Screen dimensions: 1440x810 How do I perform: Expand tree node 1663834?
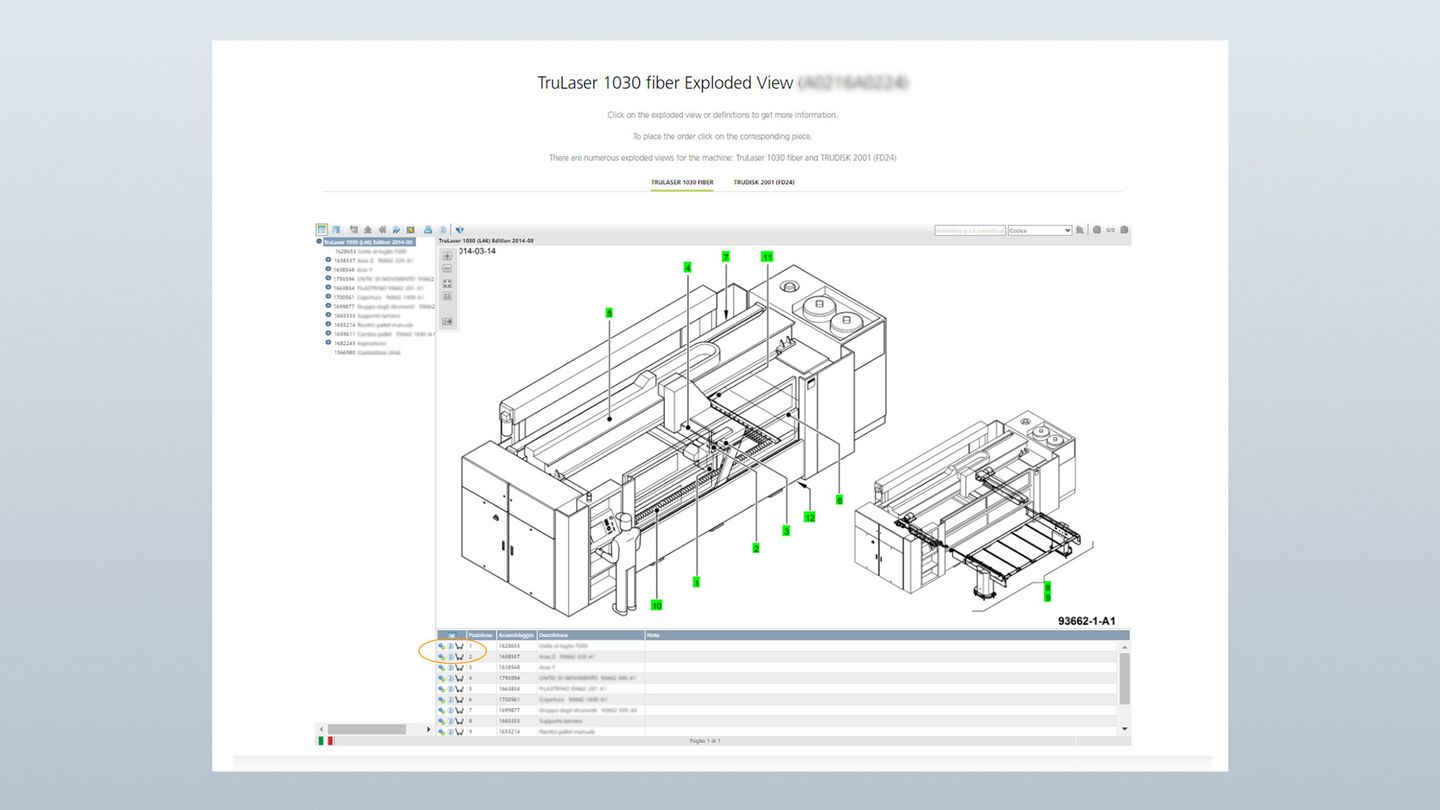point(328,287)
